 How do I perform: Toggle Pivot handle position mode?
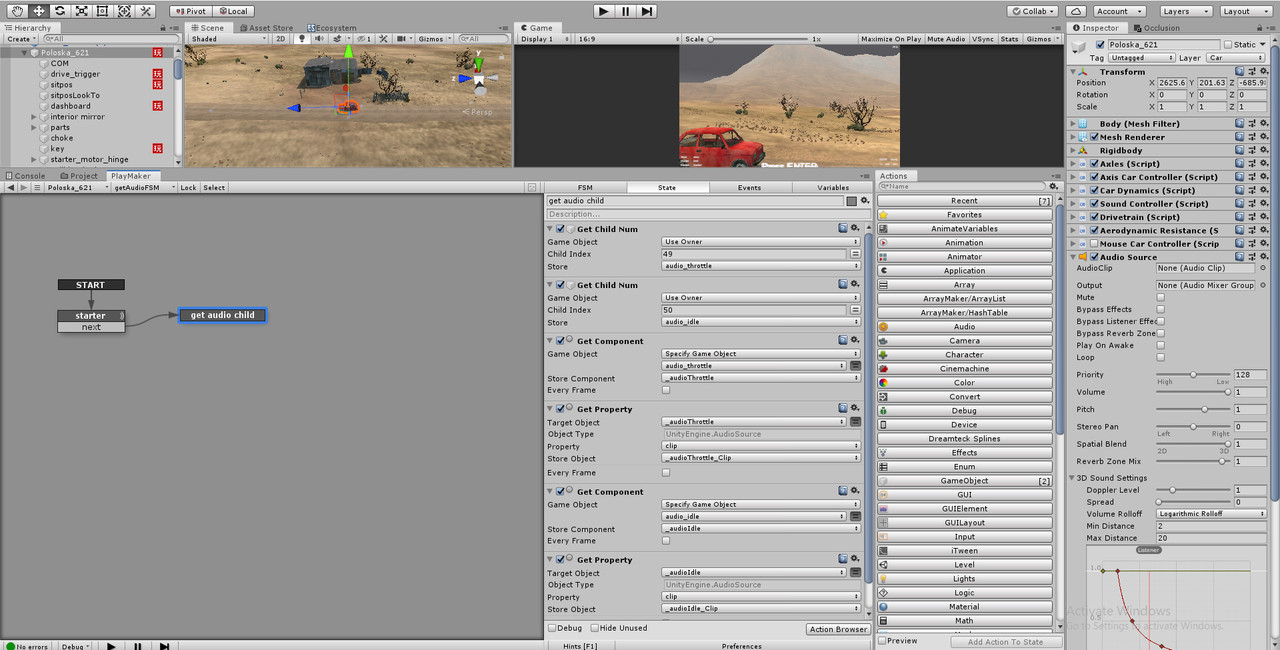coord(190,11)
